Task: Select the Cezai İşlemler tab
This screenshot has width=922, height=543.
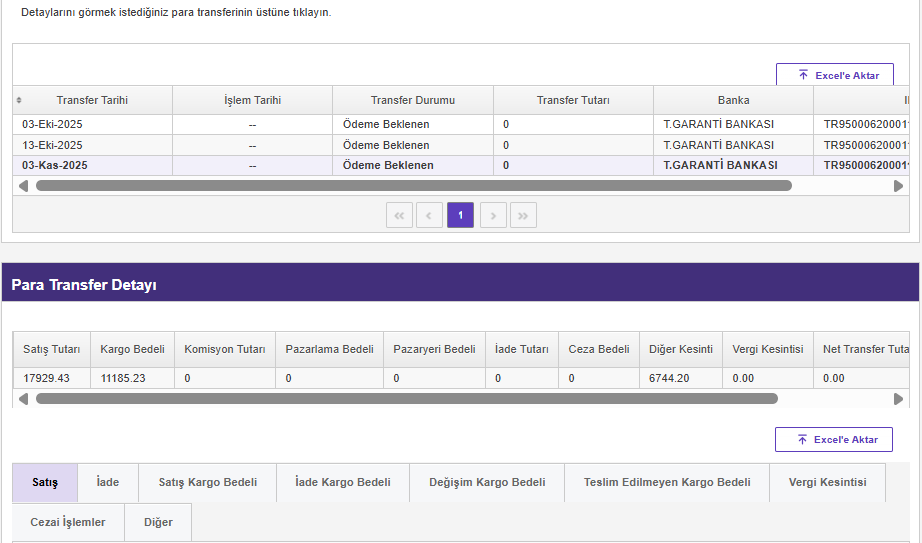Action: point(68,522)
